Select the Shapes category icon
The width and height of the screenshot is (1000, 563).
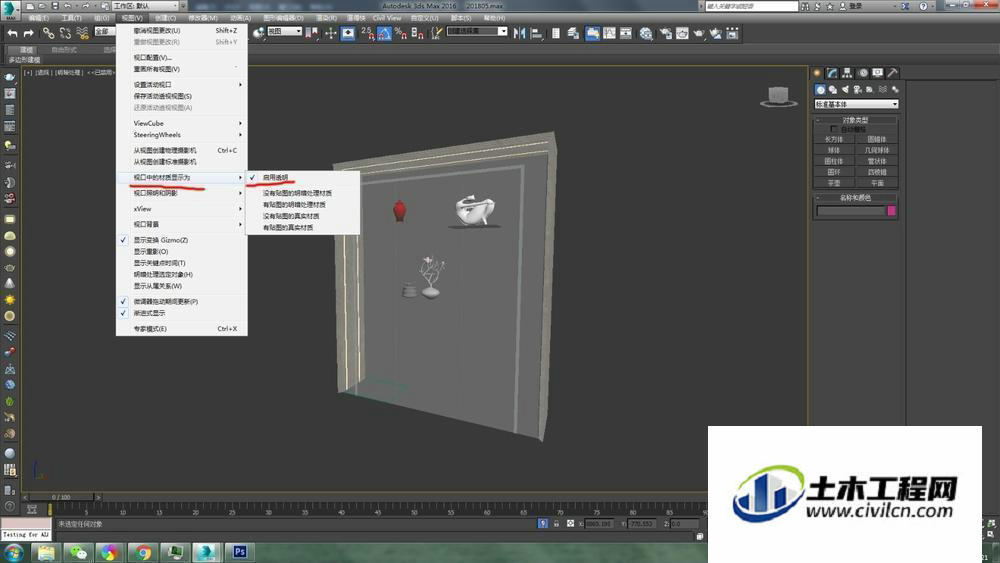pyautogui.click(x=833, y=90)
